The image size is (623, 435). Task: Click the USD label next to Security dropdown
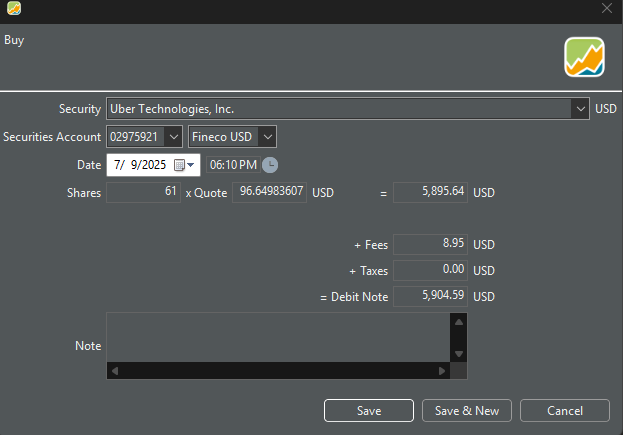(x=606, y=109)
